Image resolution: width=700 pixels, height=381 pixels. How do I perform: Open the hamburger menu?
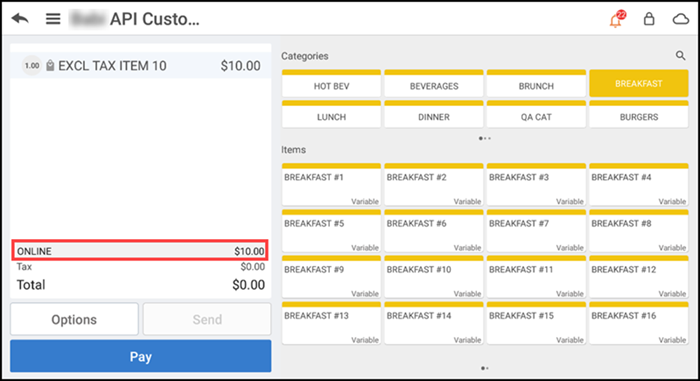(53, 19)
